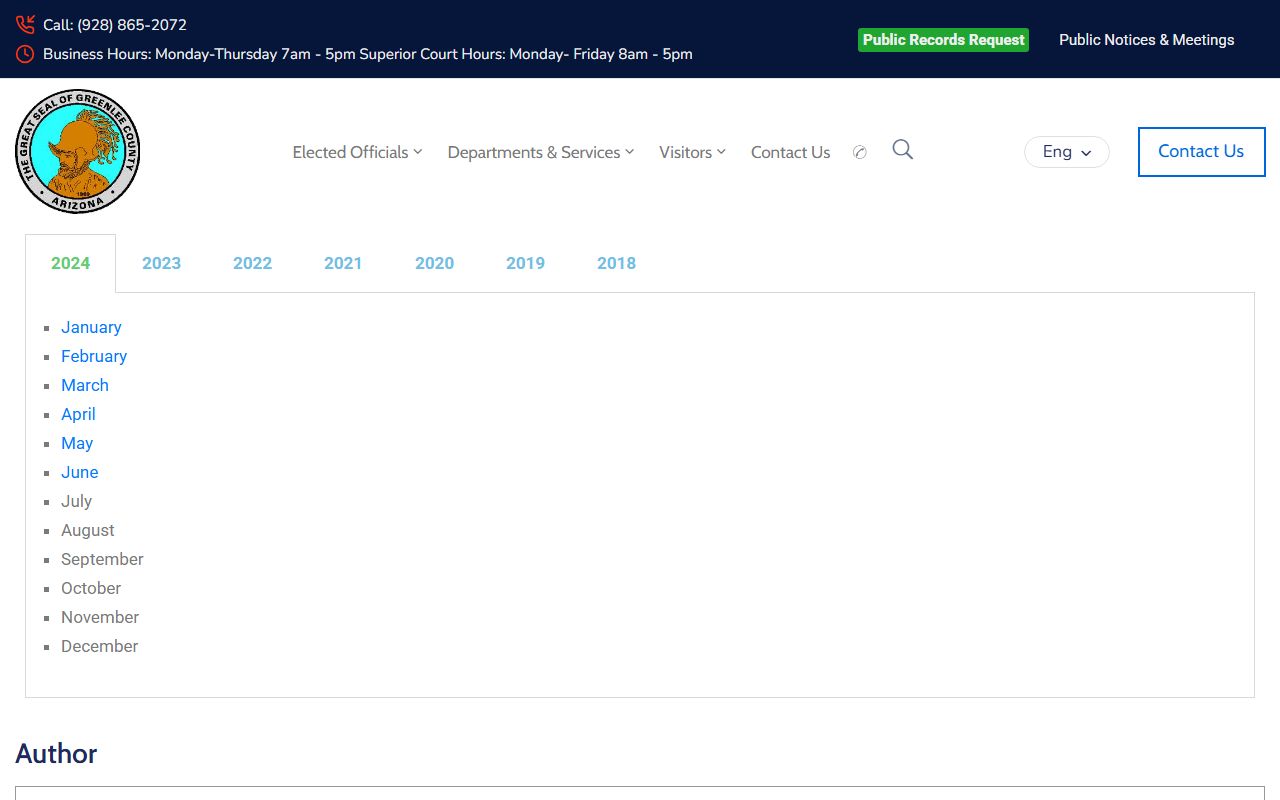Switch to the 2023 tab

click(x=161, y=263)
